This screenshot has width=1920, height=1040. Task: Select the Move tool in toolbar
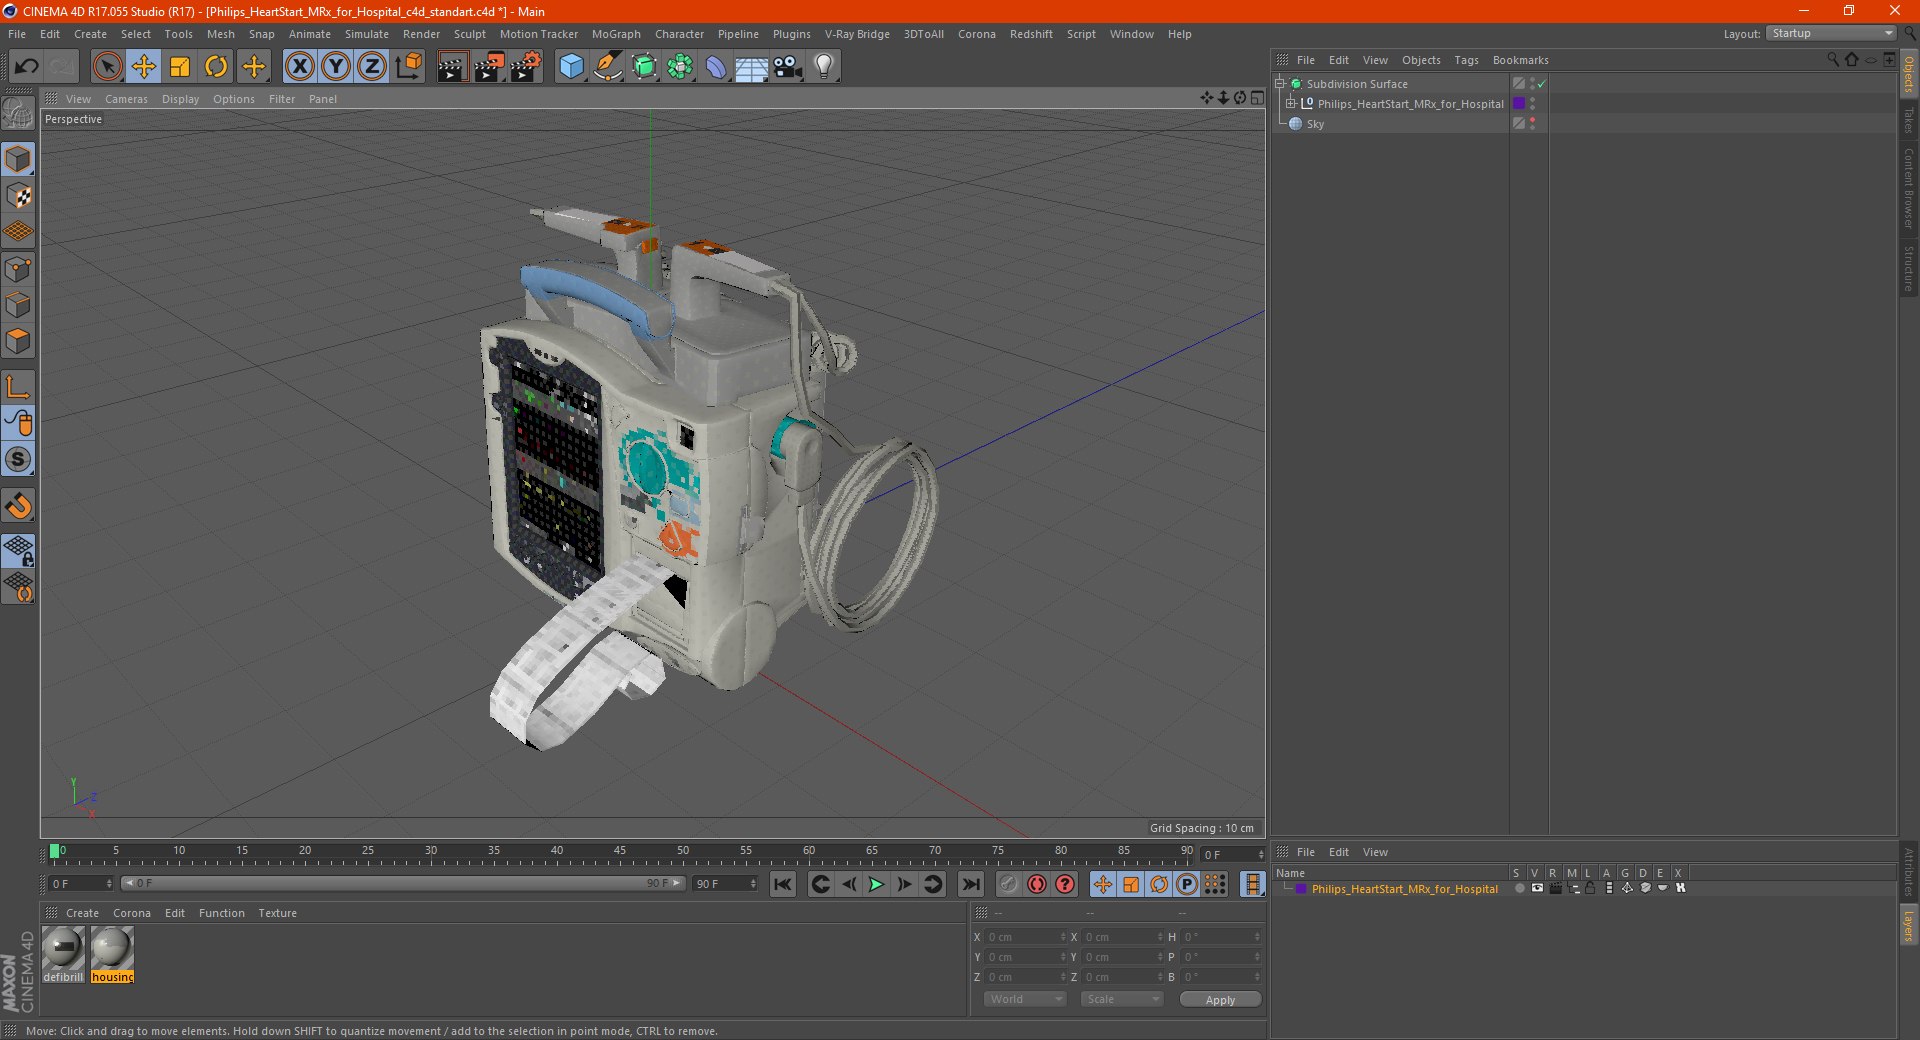[x=144, y=67]
